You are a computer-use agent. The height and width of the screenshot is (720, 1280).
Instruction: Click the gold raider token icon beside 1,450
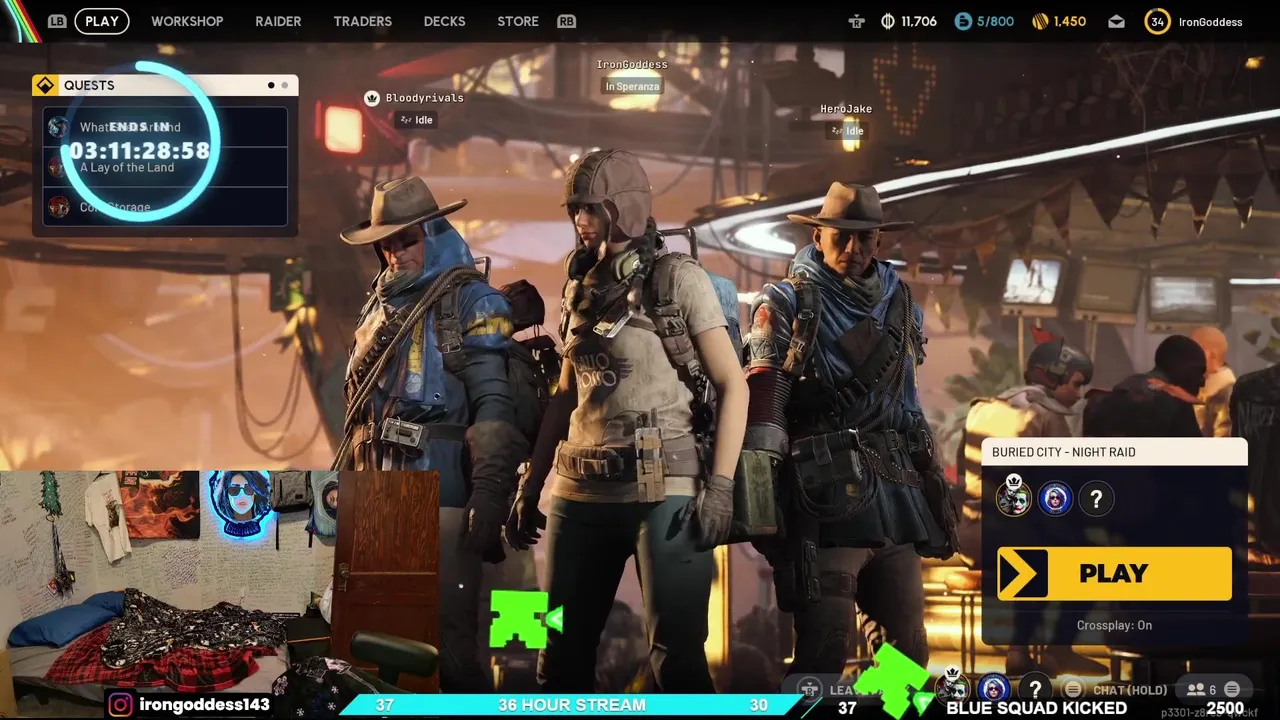click(x=1040, y=21)
